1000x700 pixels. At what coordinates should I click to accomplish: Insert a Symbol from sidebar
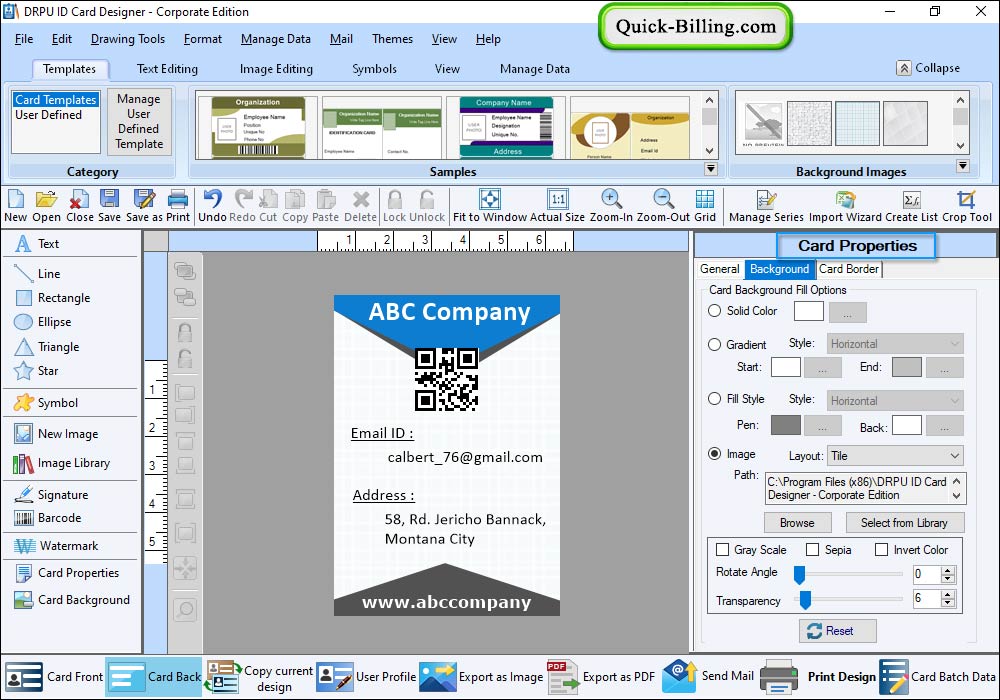(46, 403)
